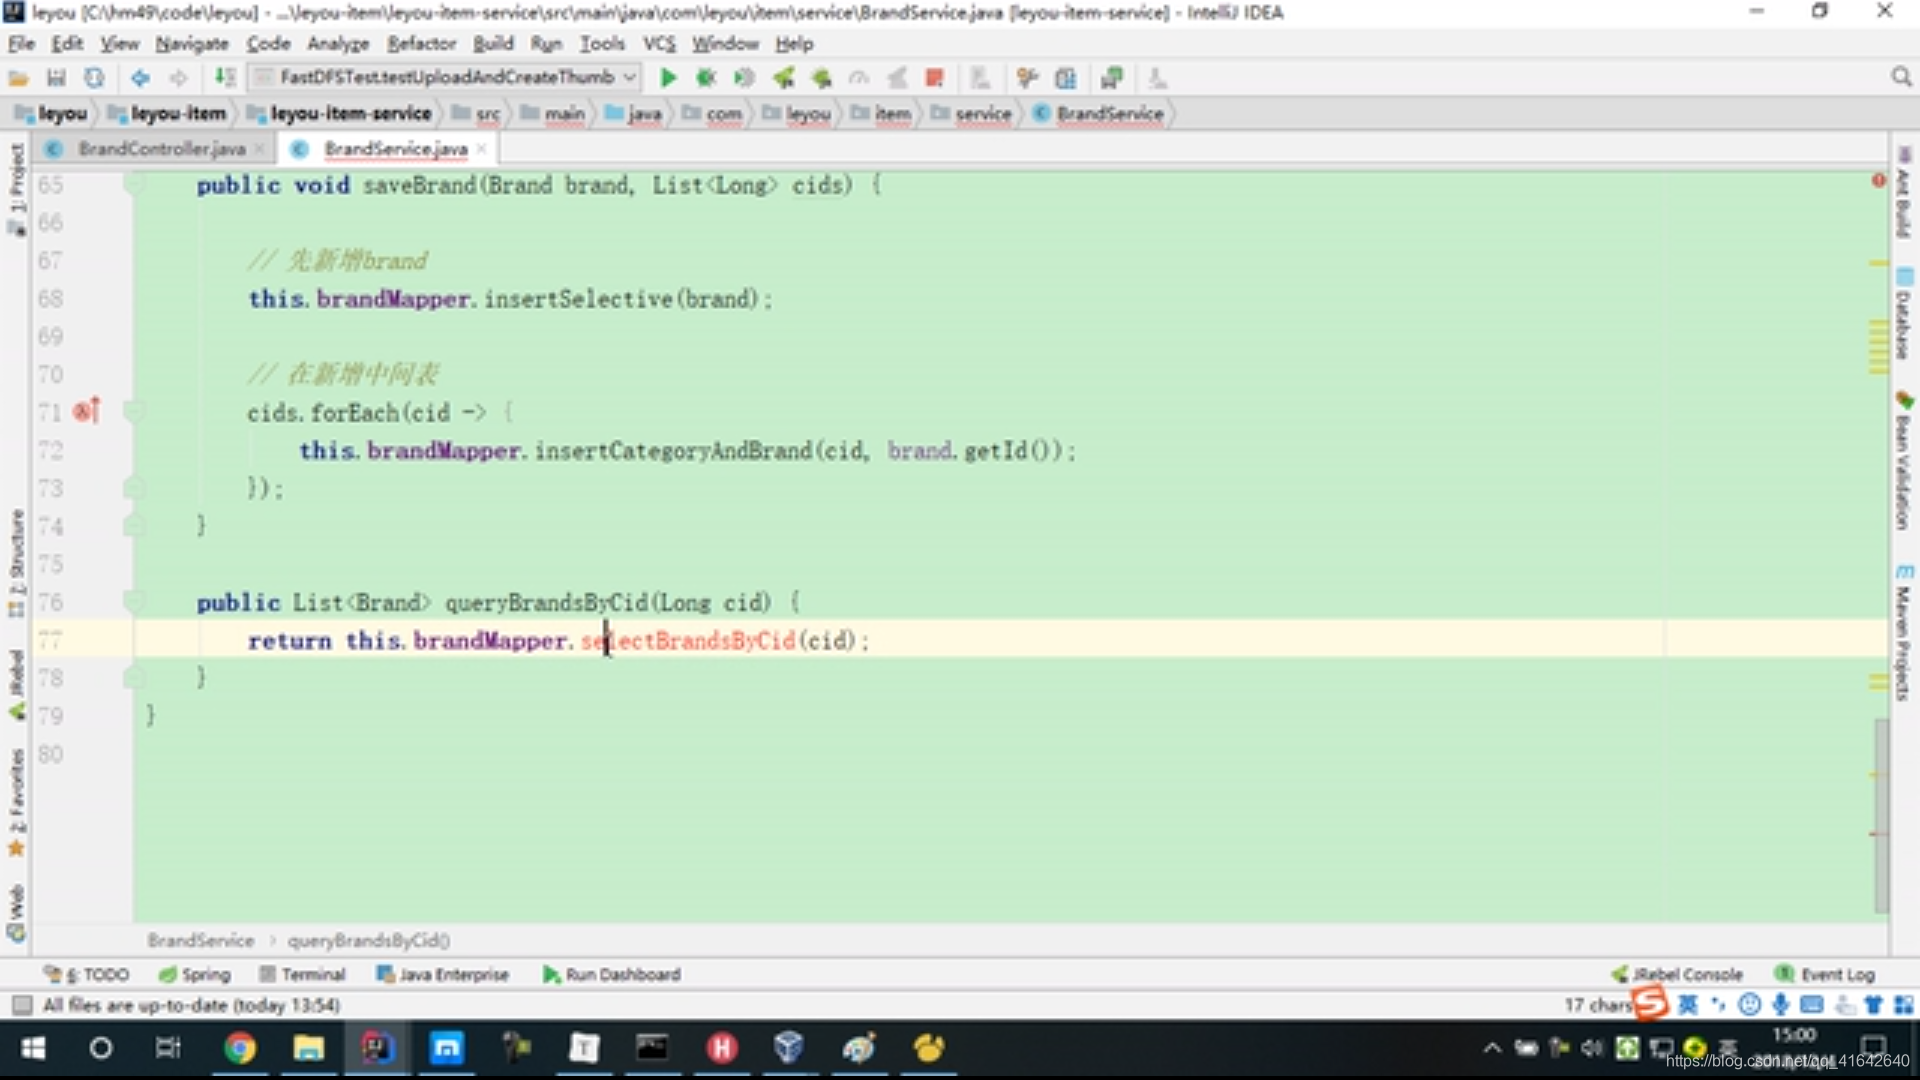Click the Debug bug icon
The image size is (1920, 1080).
tap(706, 78)
